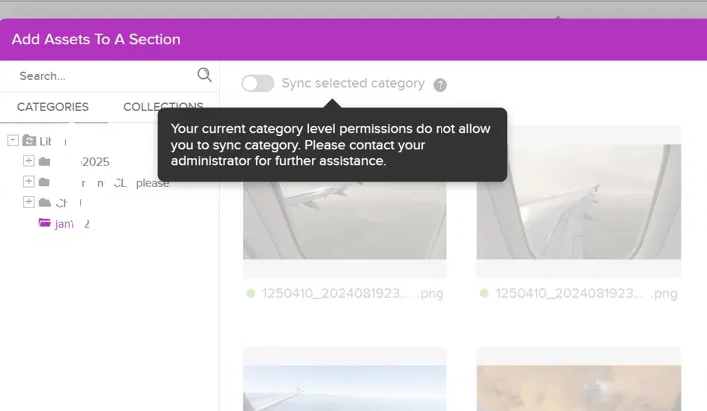Click the search magnifier icon
This screenshot has height=411, width=707.
point(204,75)
